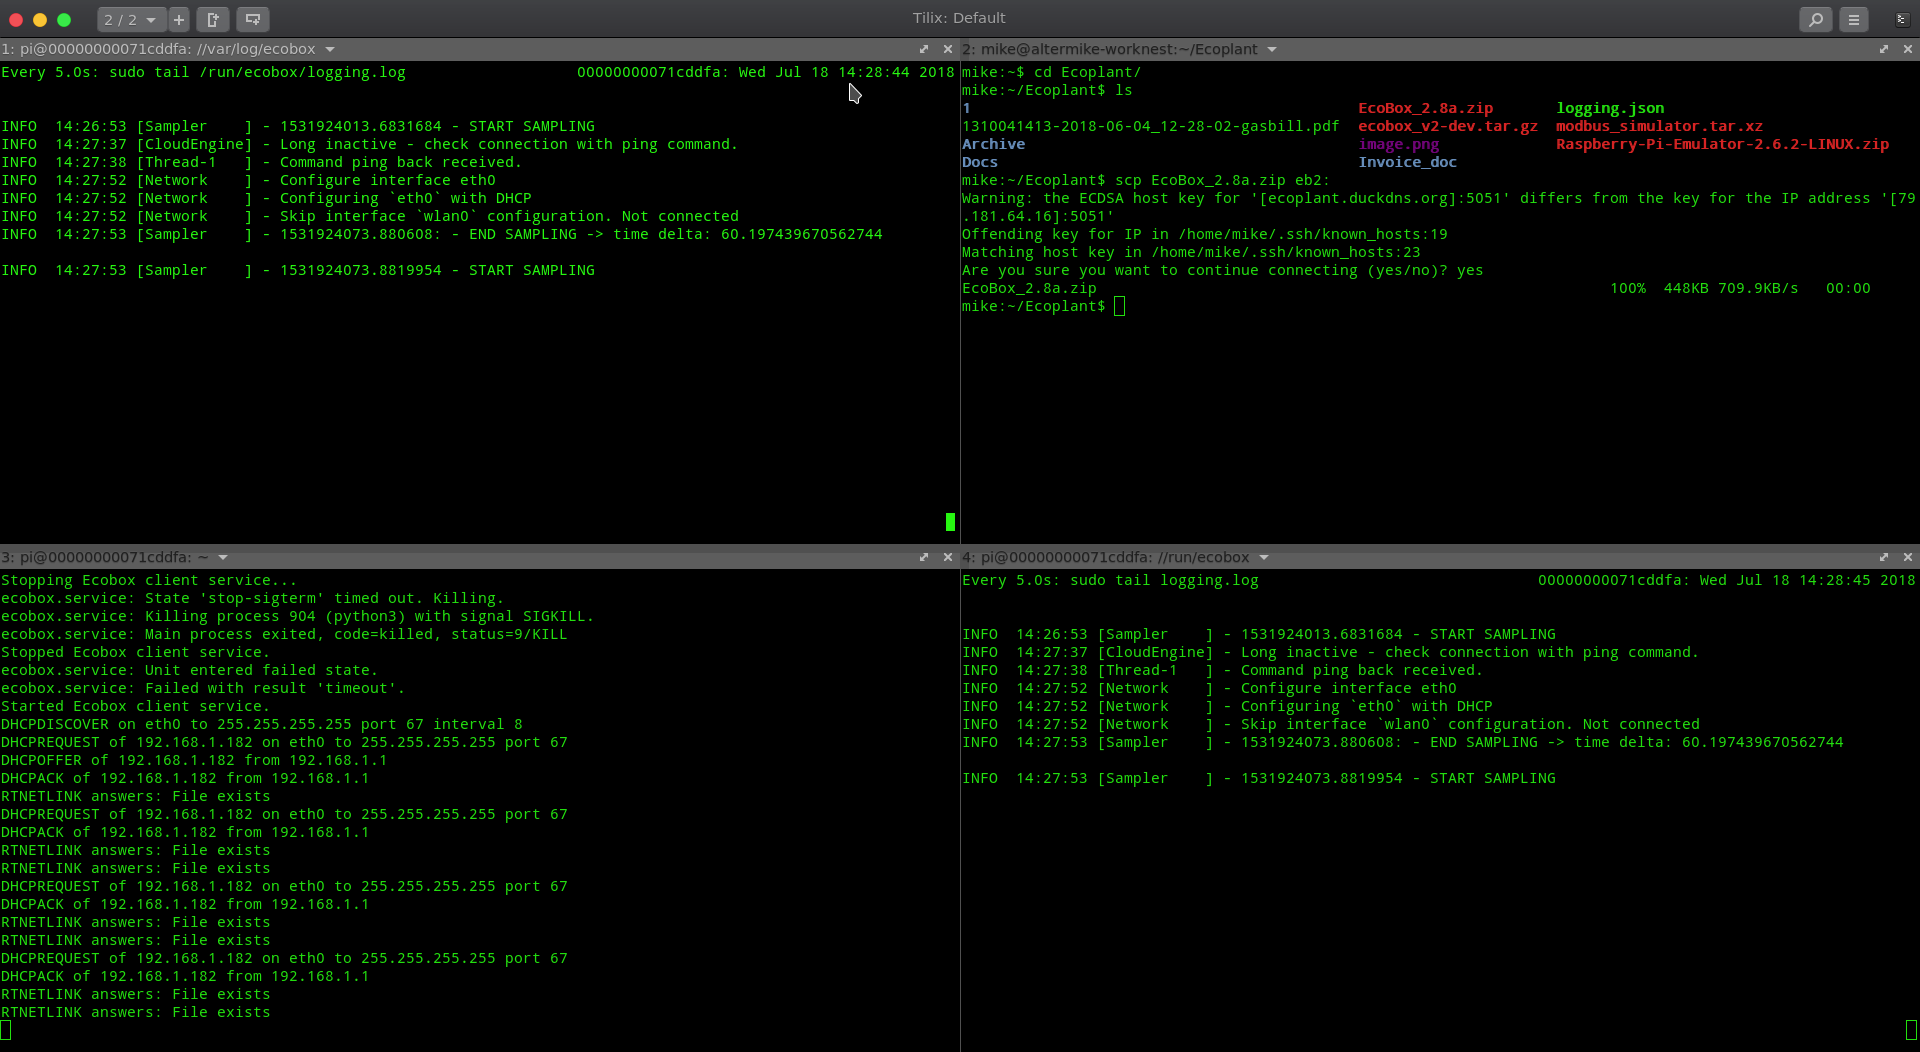Viewport: 1920px width, 1052px height.
Task: Click 'Killing process 904 (python3)' line
Action: [298, 616]
